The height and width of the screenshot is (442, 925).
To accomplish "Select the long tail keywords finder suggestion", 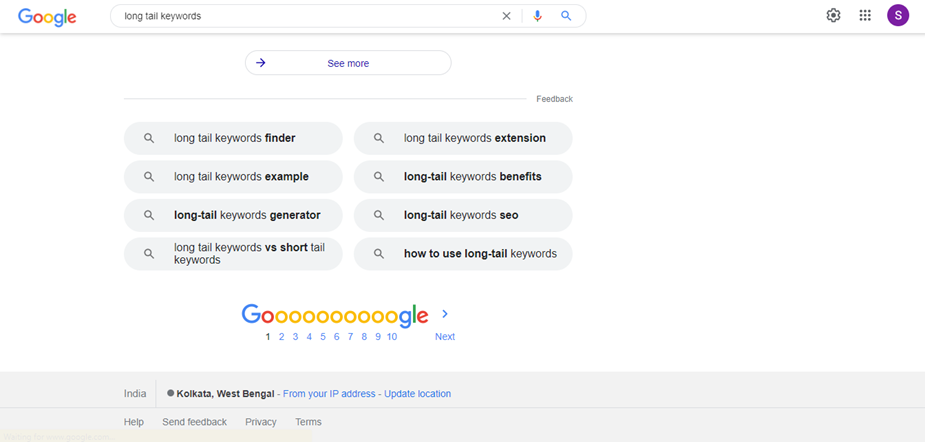I will tap(233, 138).
